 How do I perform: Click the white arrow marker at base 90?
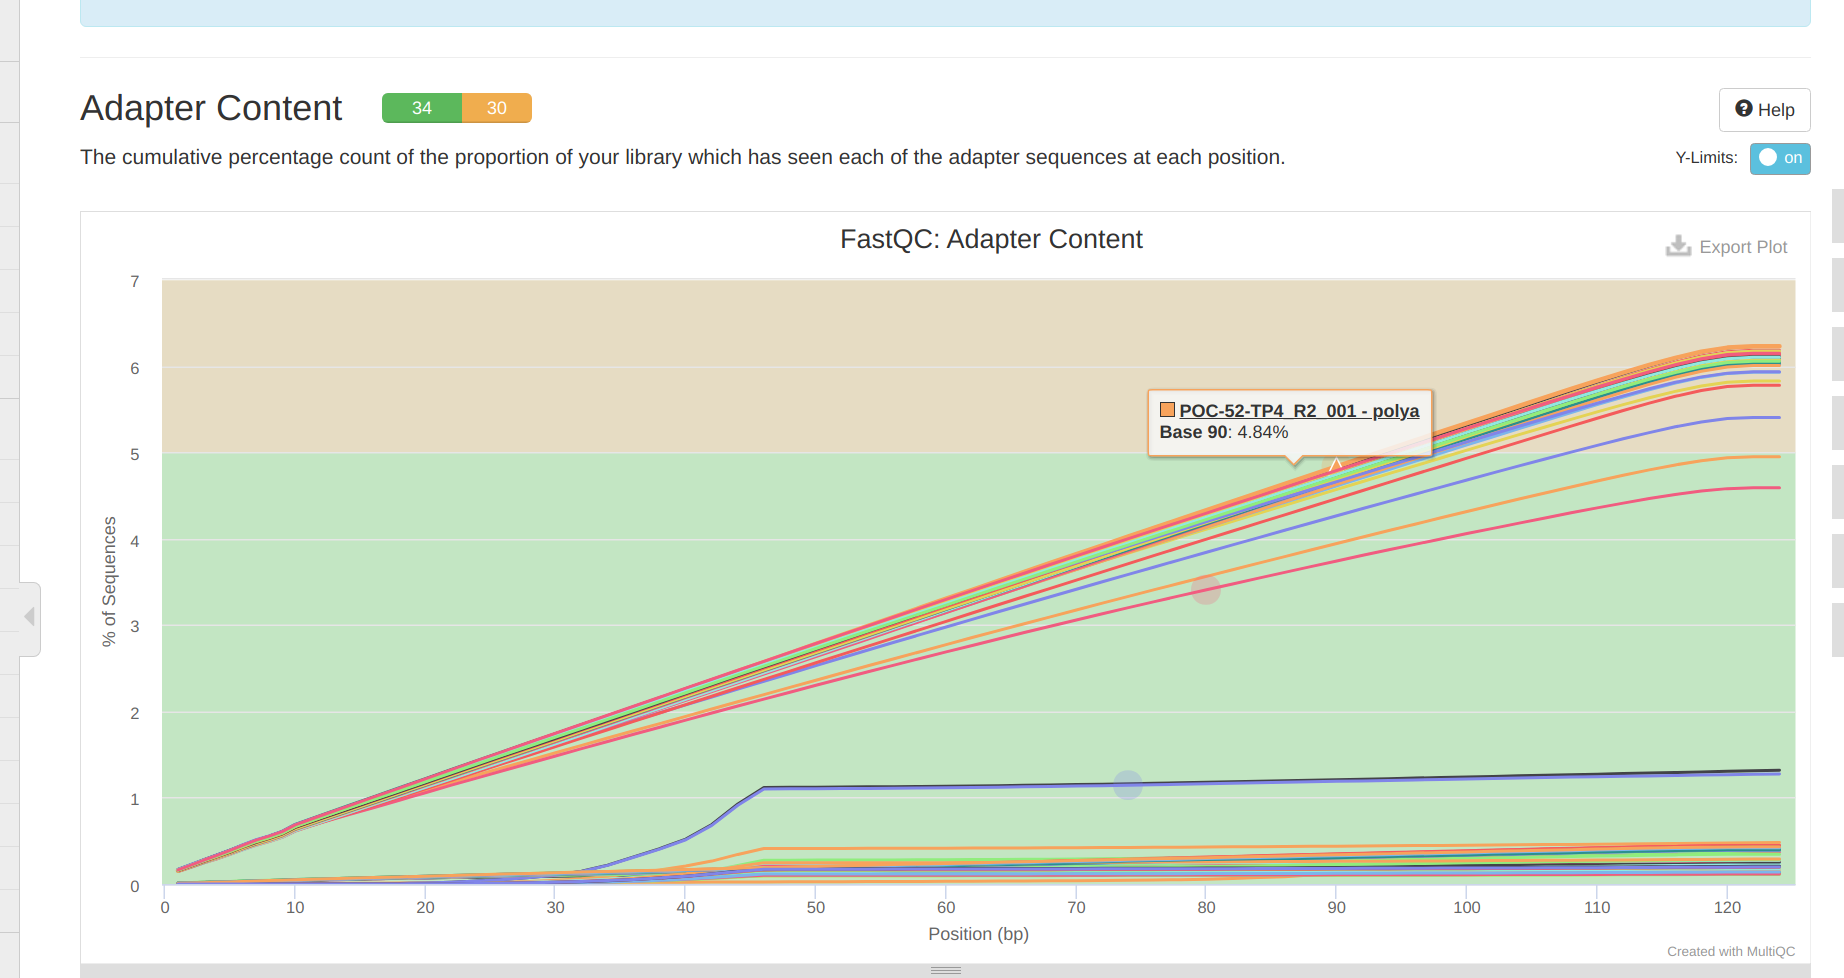[1336, 464]
